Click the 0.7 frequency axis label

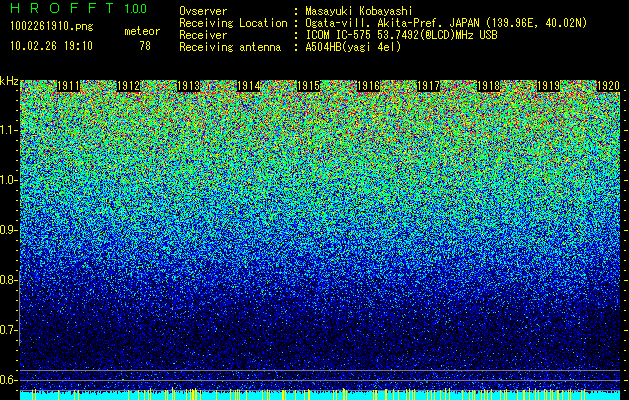click(9, 330)
